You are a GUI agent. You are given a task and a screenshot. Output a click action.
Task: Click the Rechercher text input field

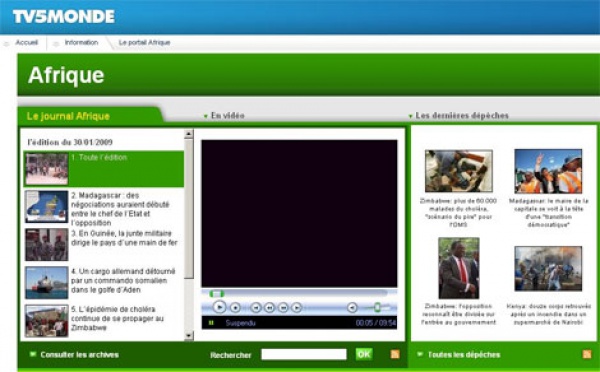pyautogui.click(x=304, y=354)
